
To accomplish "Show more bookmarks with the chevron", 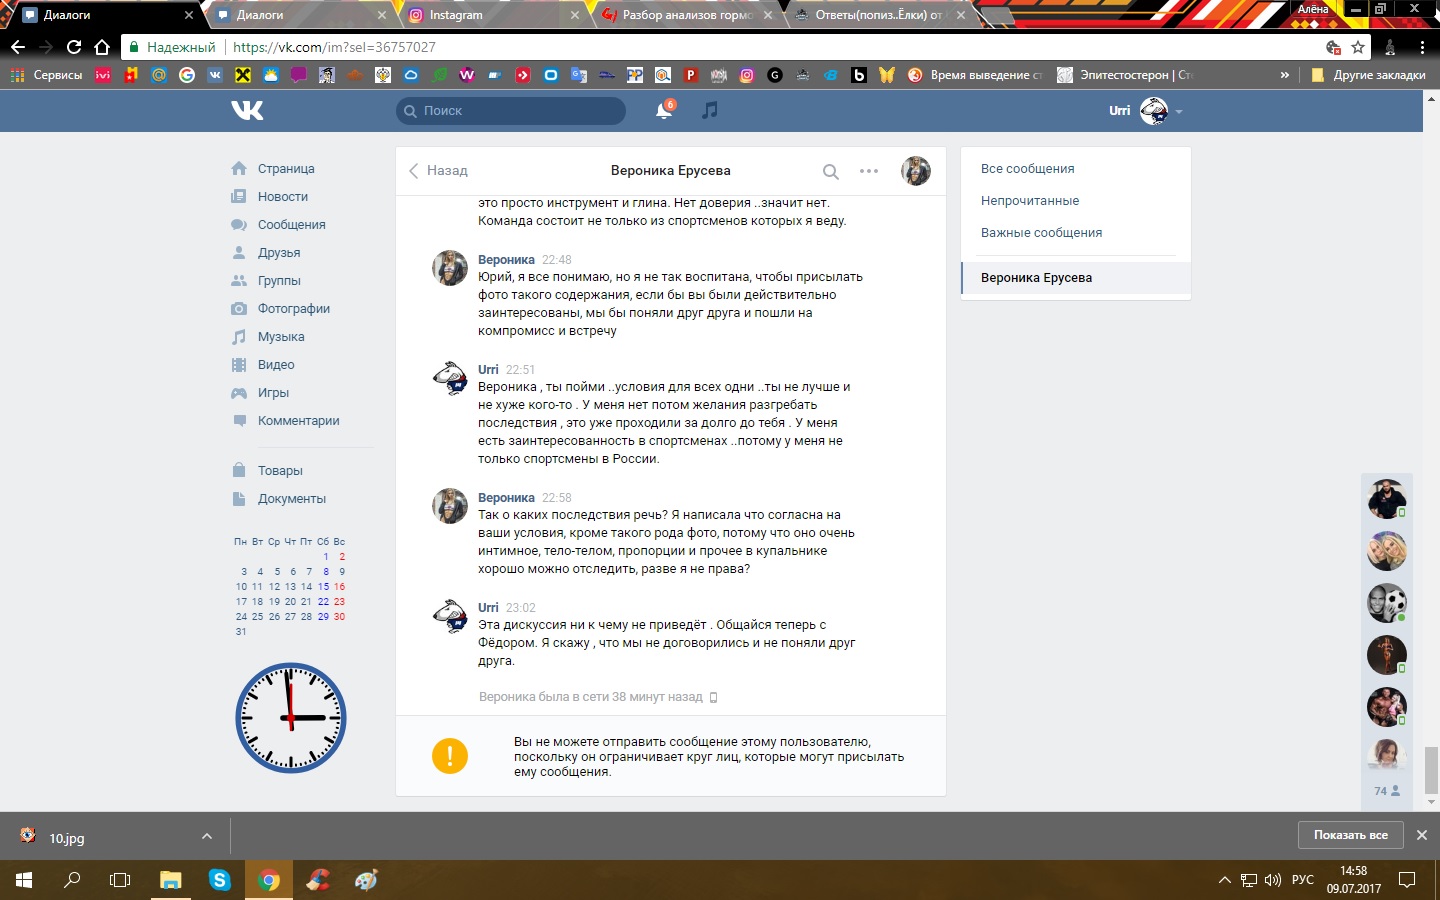I will click(x=1285, y=75).
